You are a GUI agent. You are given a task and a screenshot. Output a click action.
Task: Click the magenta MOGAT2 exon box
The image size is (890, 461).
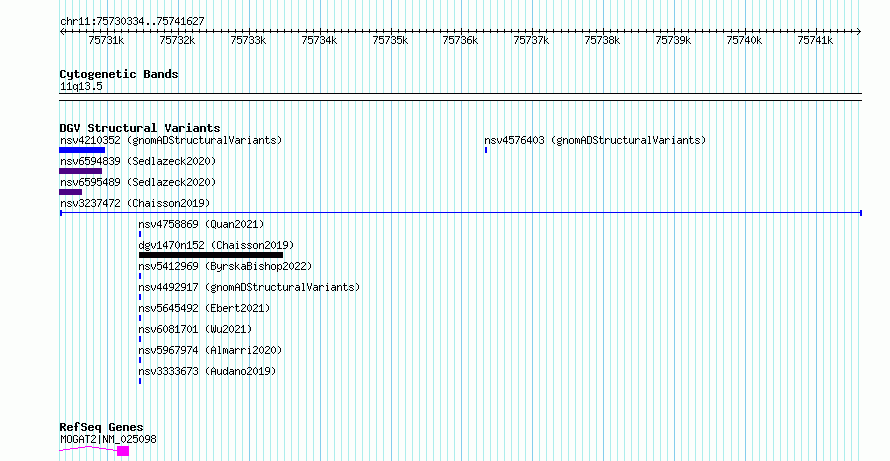(123, 451)
